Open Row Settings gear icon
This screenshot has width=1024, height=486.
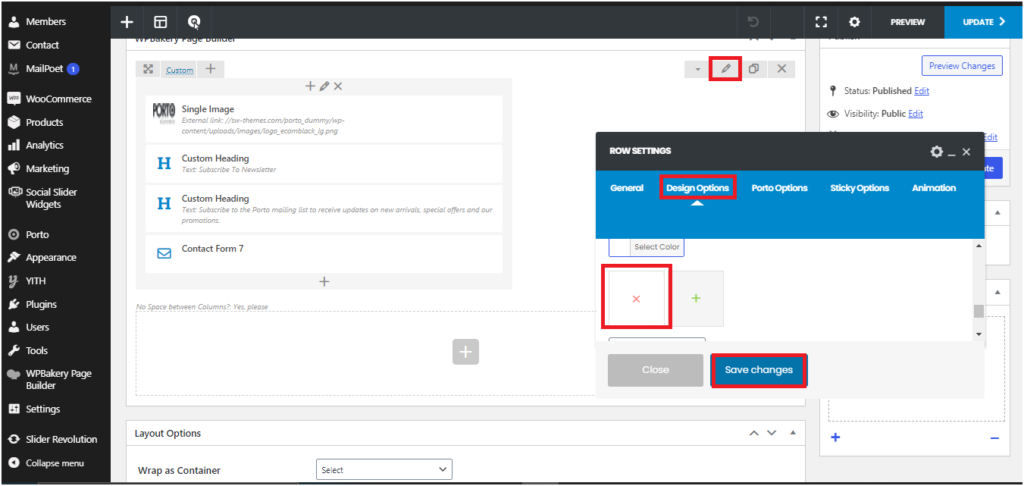936,152
